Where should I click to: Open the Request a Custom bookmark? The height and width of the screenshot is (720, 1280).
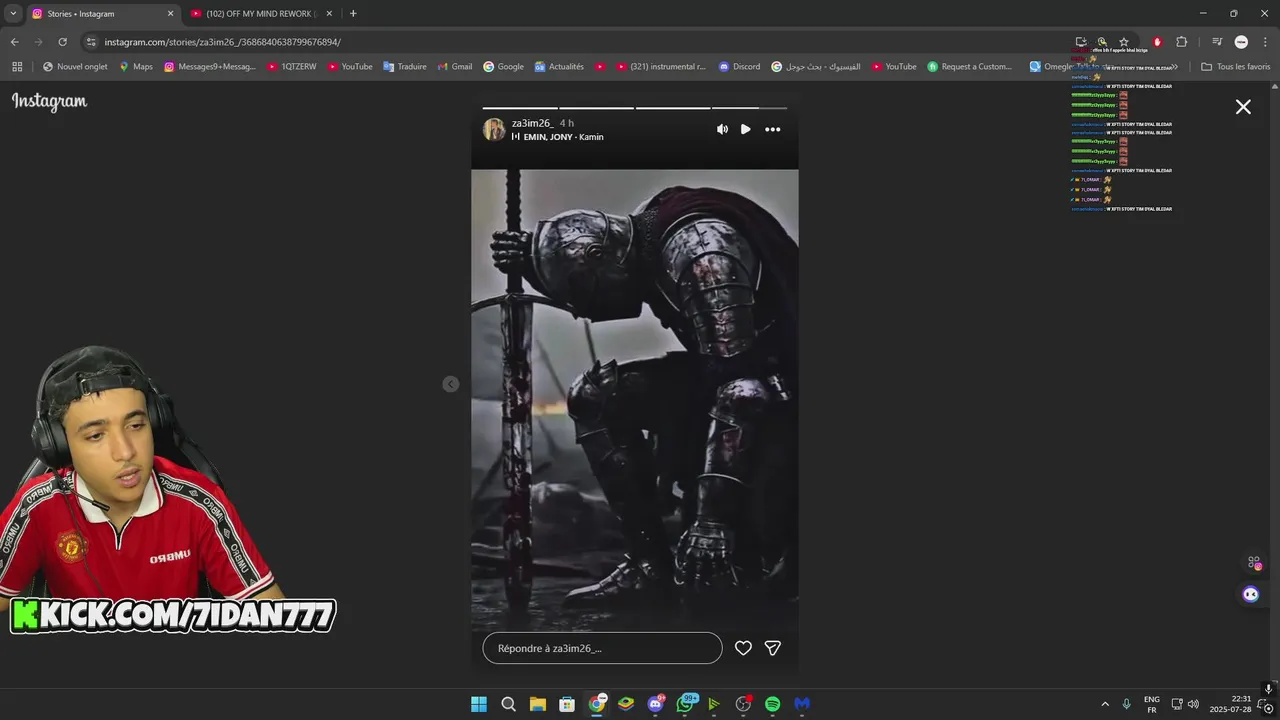pyautogui.click(x=970, y=67)
